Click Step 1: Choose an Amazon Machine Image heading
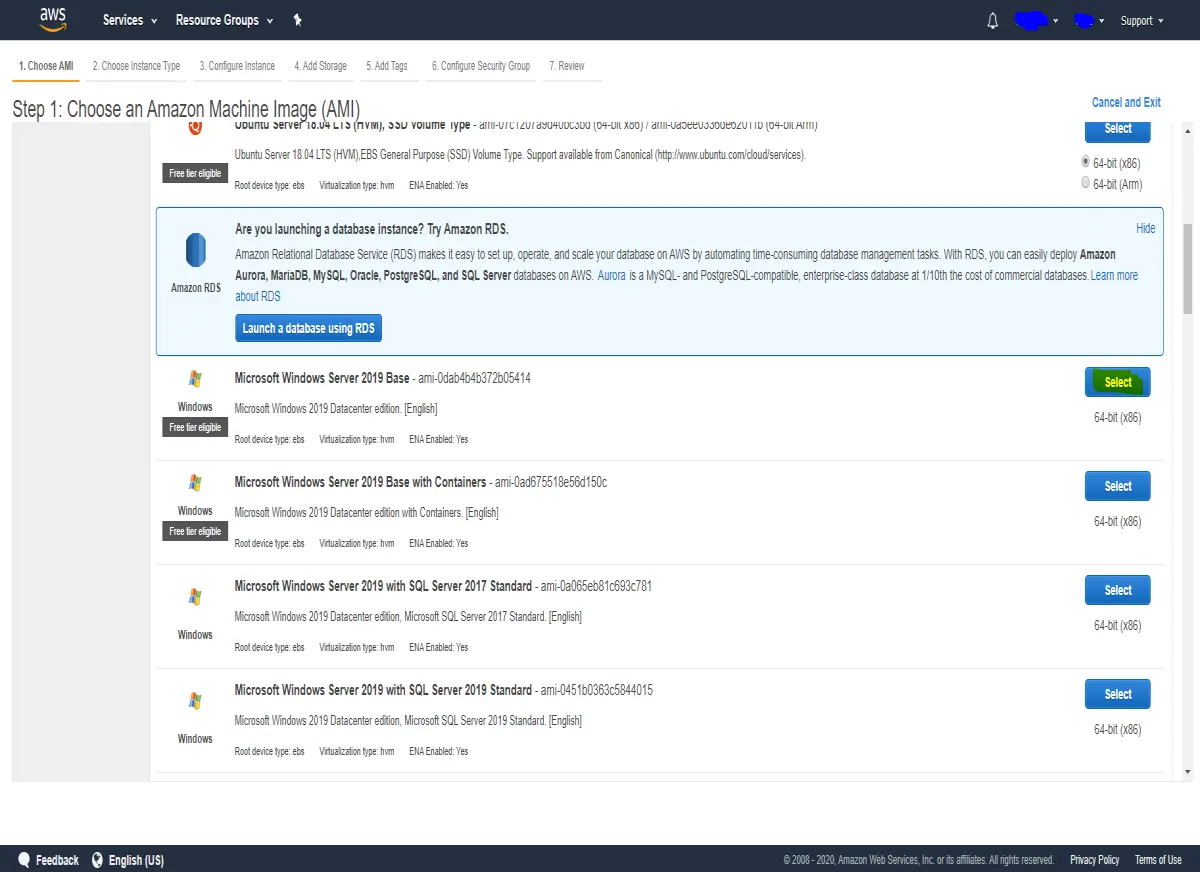1200x872 pixels. point(186,109)
